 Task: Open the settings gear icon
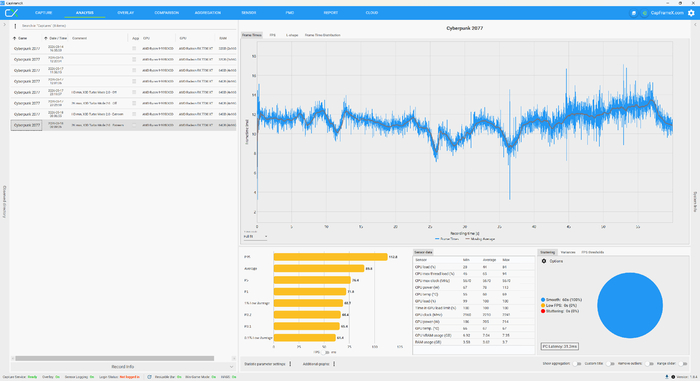(x=691, y=13)
